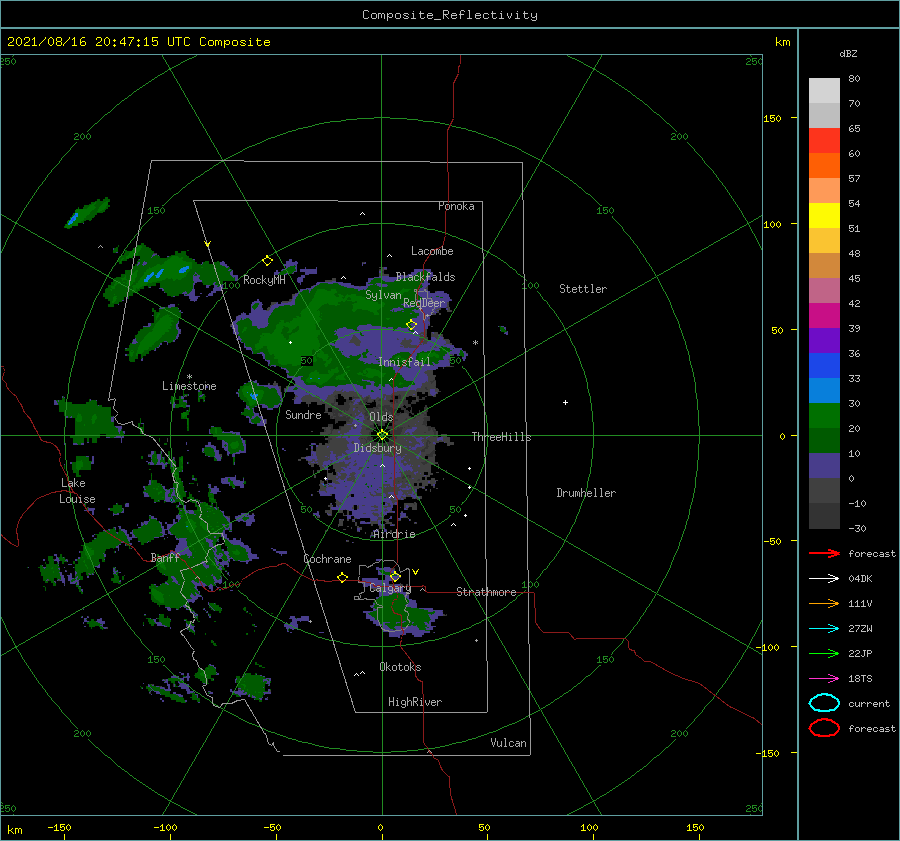The image size is (900, 841).
Task: Click the yellow radar site marker between Olds and Didsbury
Action: (x=382, y=435)
